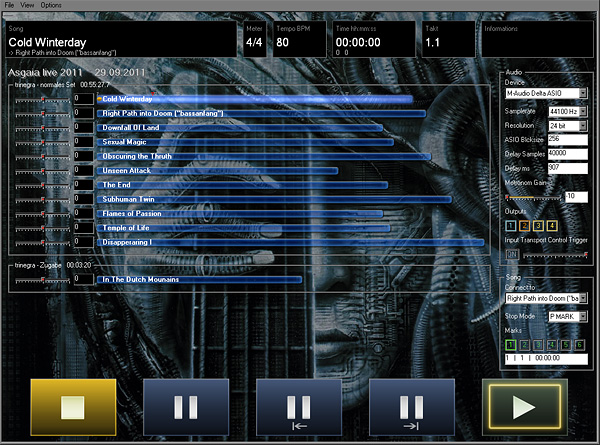Select the Cold Winterday song bar
Viewport: 600px width, 445px height.
pos(254,99)
